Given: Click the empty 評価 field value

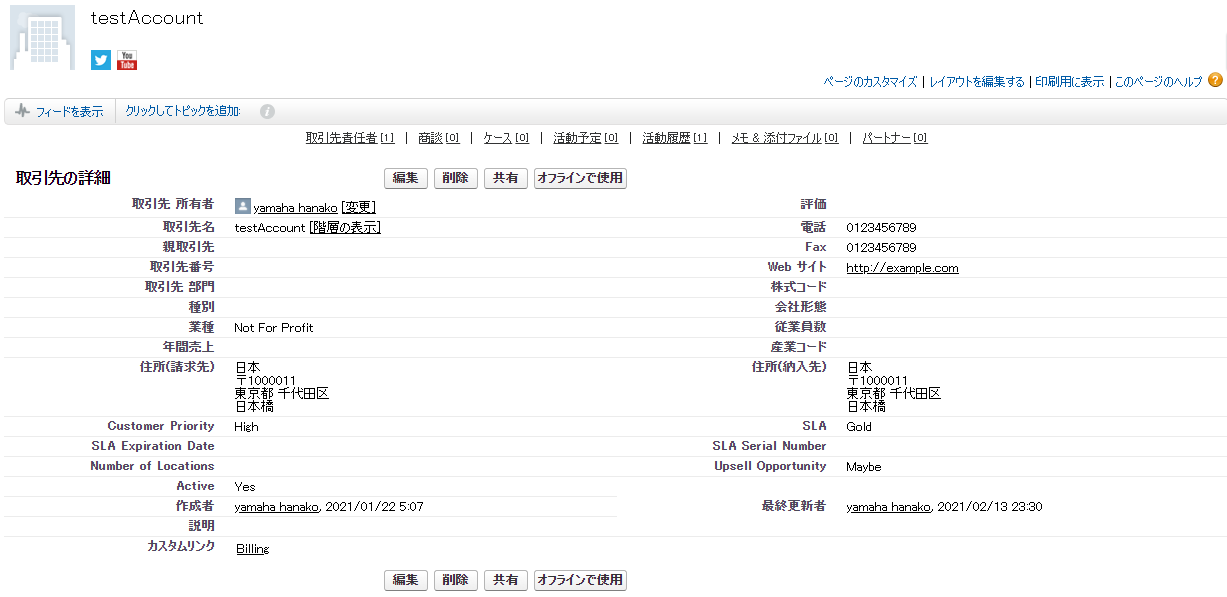Looking at the screenshot, I should (1034, 204).
